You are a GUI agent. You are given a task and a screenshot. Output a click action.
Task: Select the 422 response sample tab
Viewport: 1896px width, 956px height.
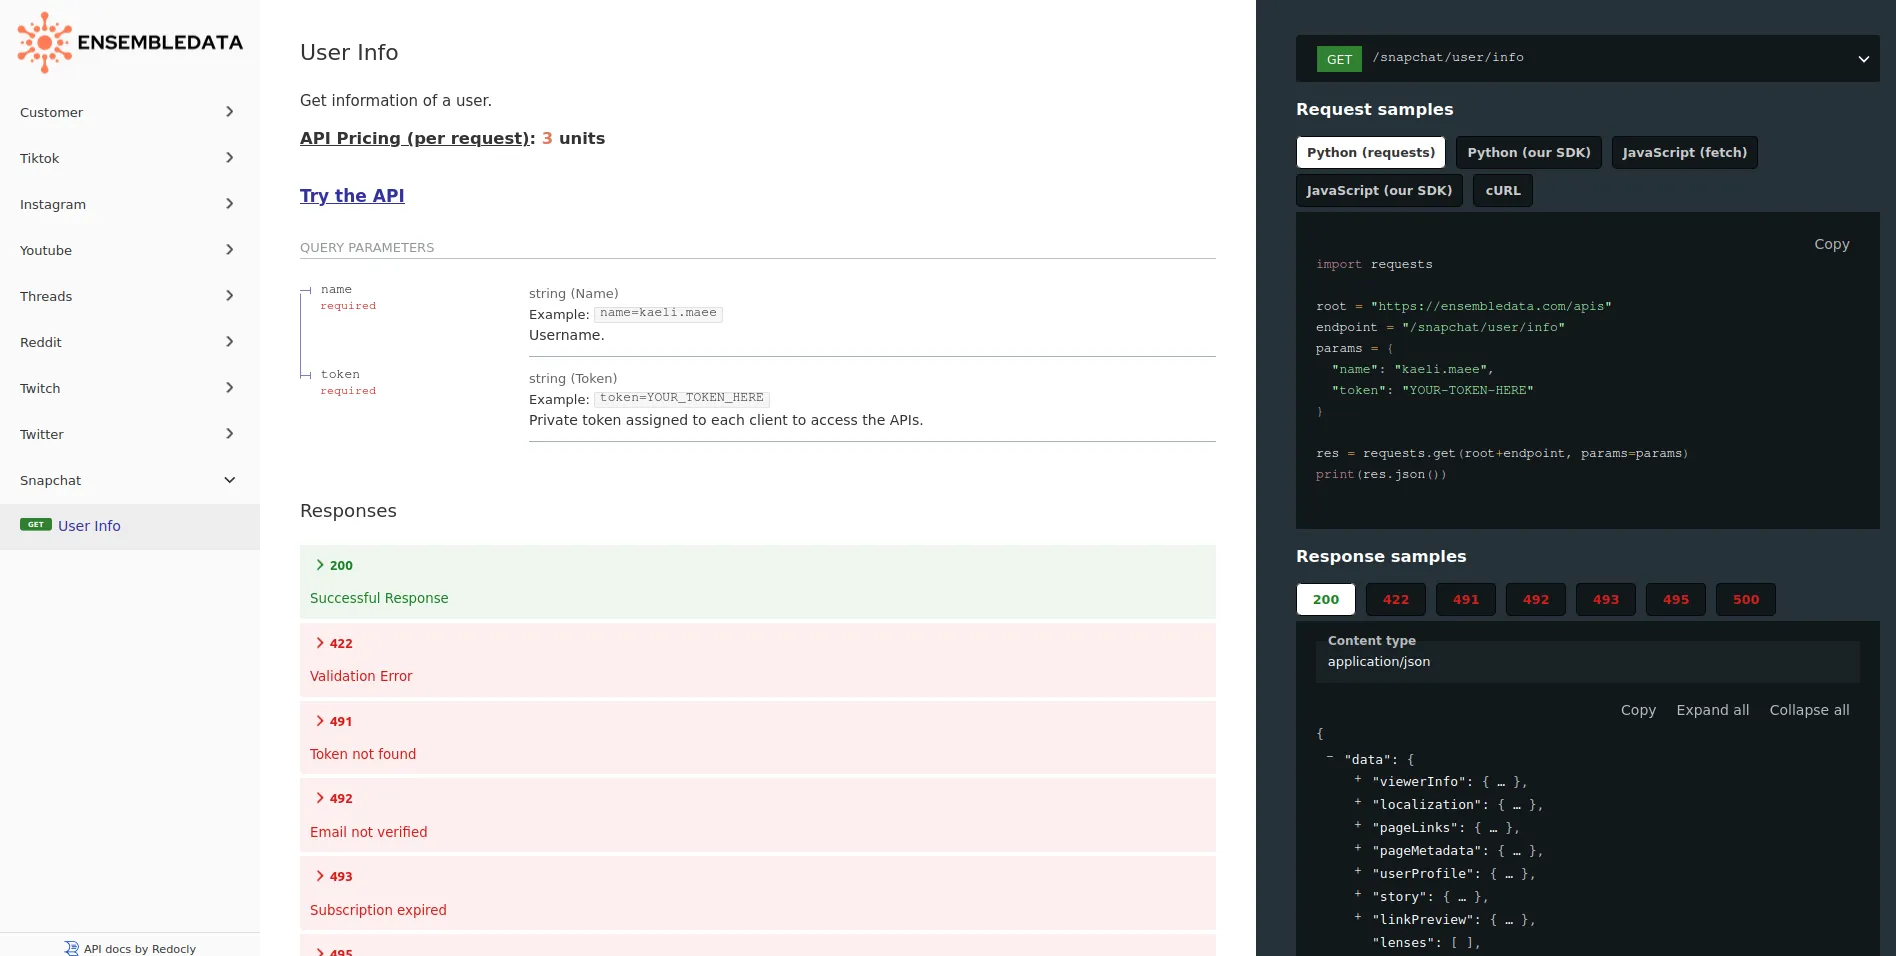pos(1396,599)
